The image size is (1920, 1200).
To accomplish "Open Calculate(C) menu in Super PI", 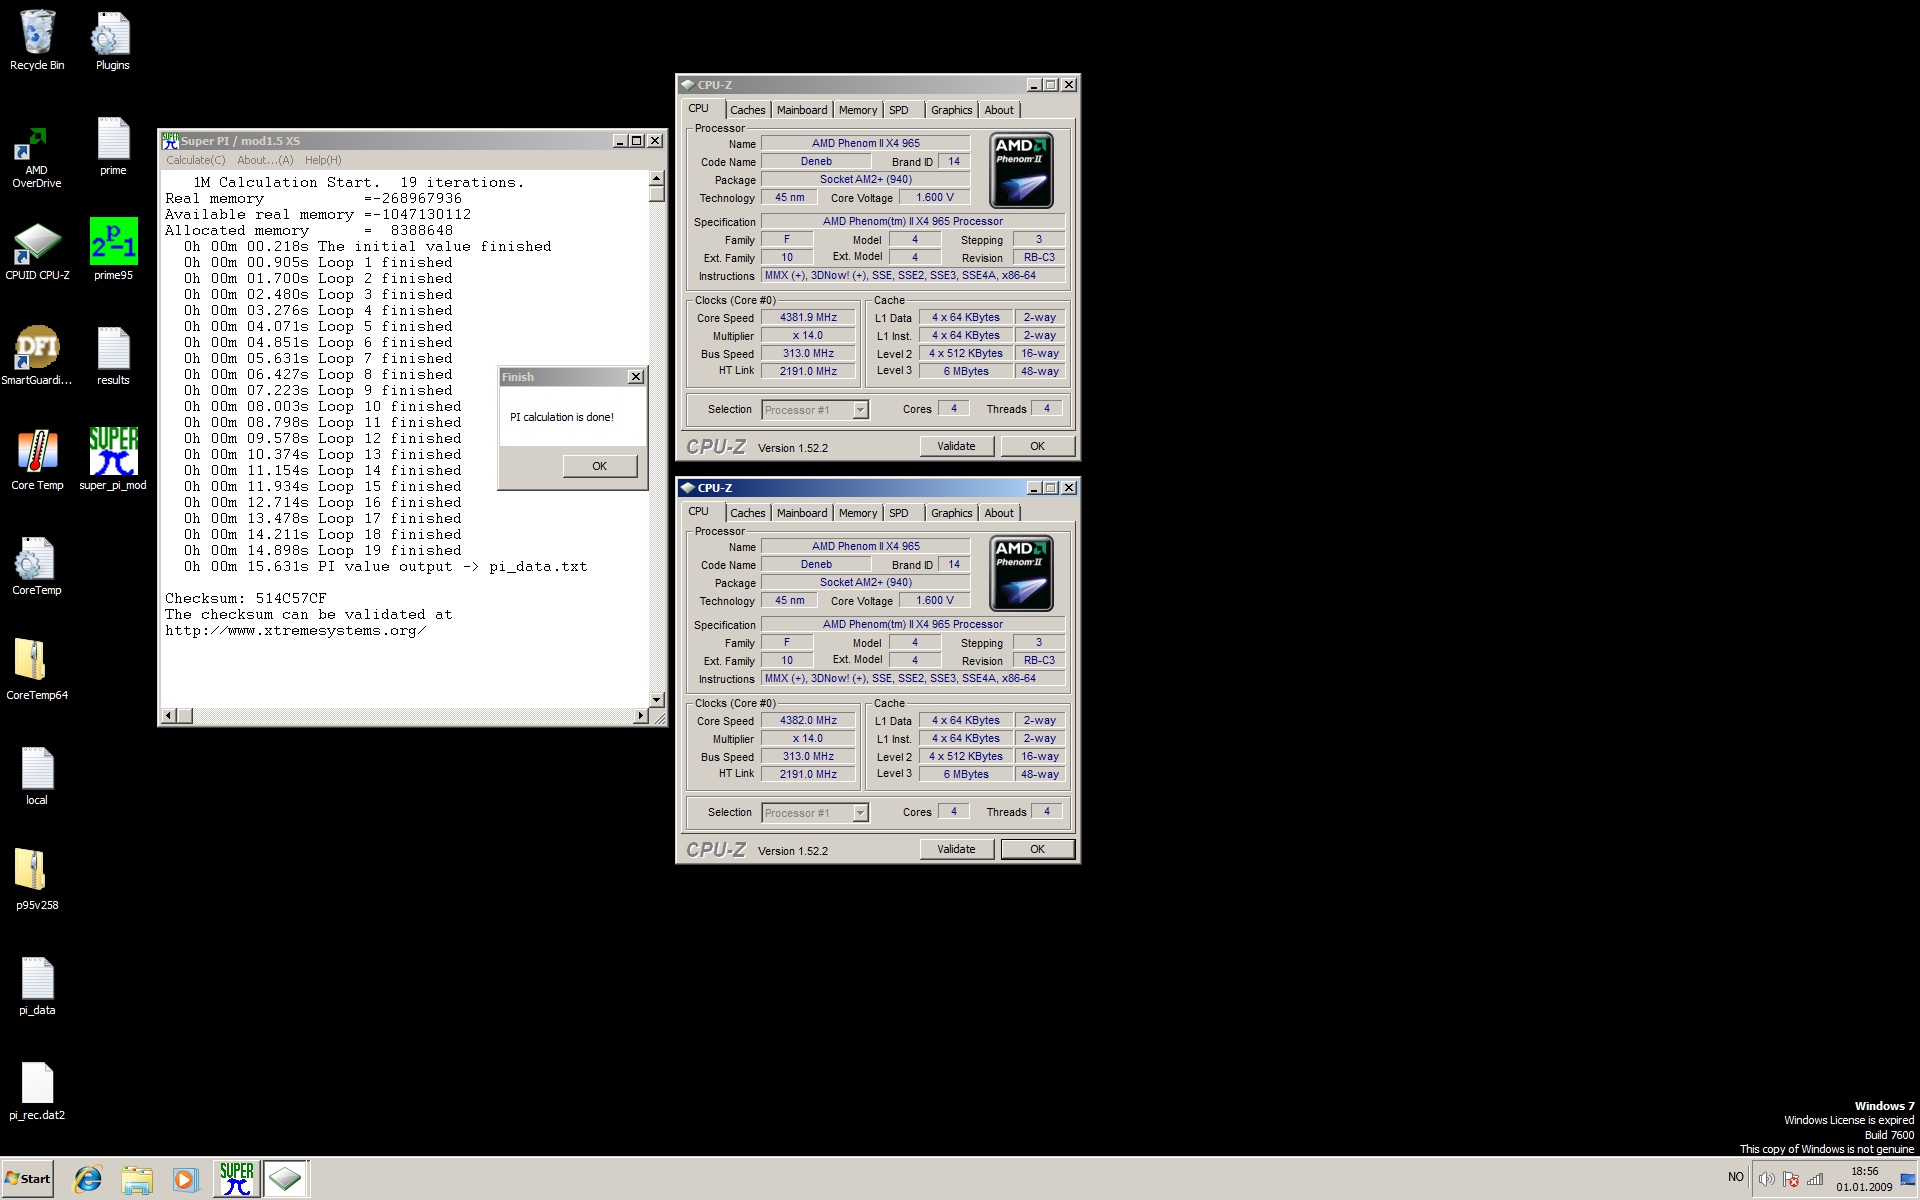I will click(196, 160).
